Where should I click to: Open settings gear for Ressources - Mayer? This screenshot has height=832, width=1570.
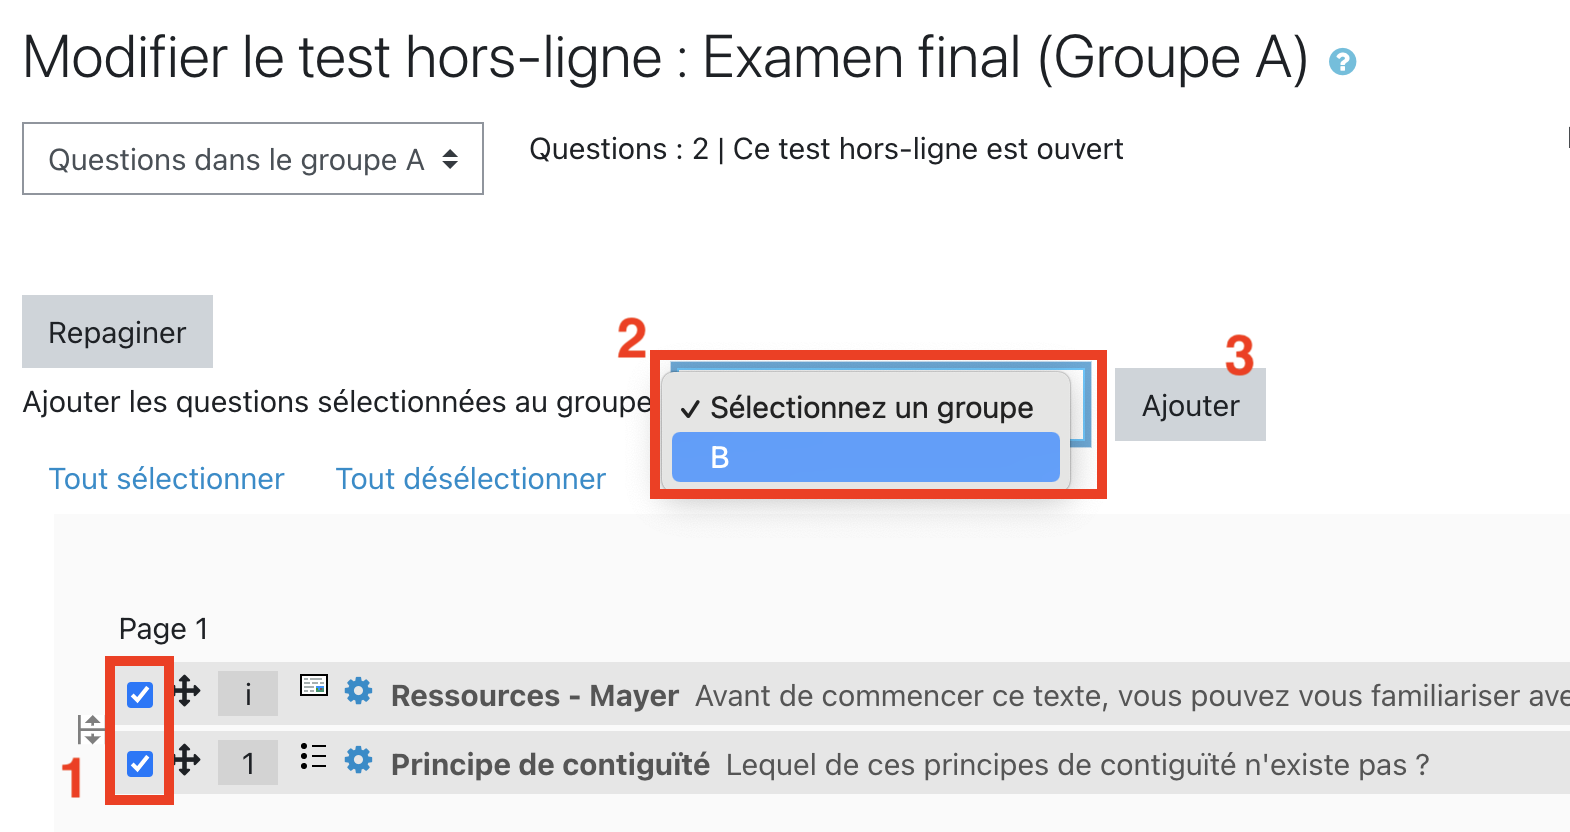(358, 691)
